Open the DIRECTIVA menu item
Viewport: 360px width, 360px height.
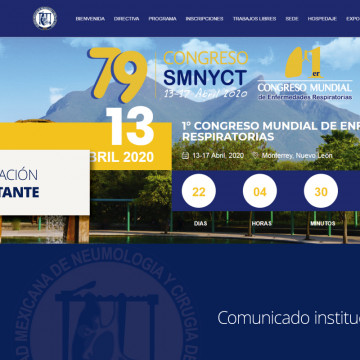click(x=127, y=19)
